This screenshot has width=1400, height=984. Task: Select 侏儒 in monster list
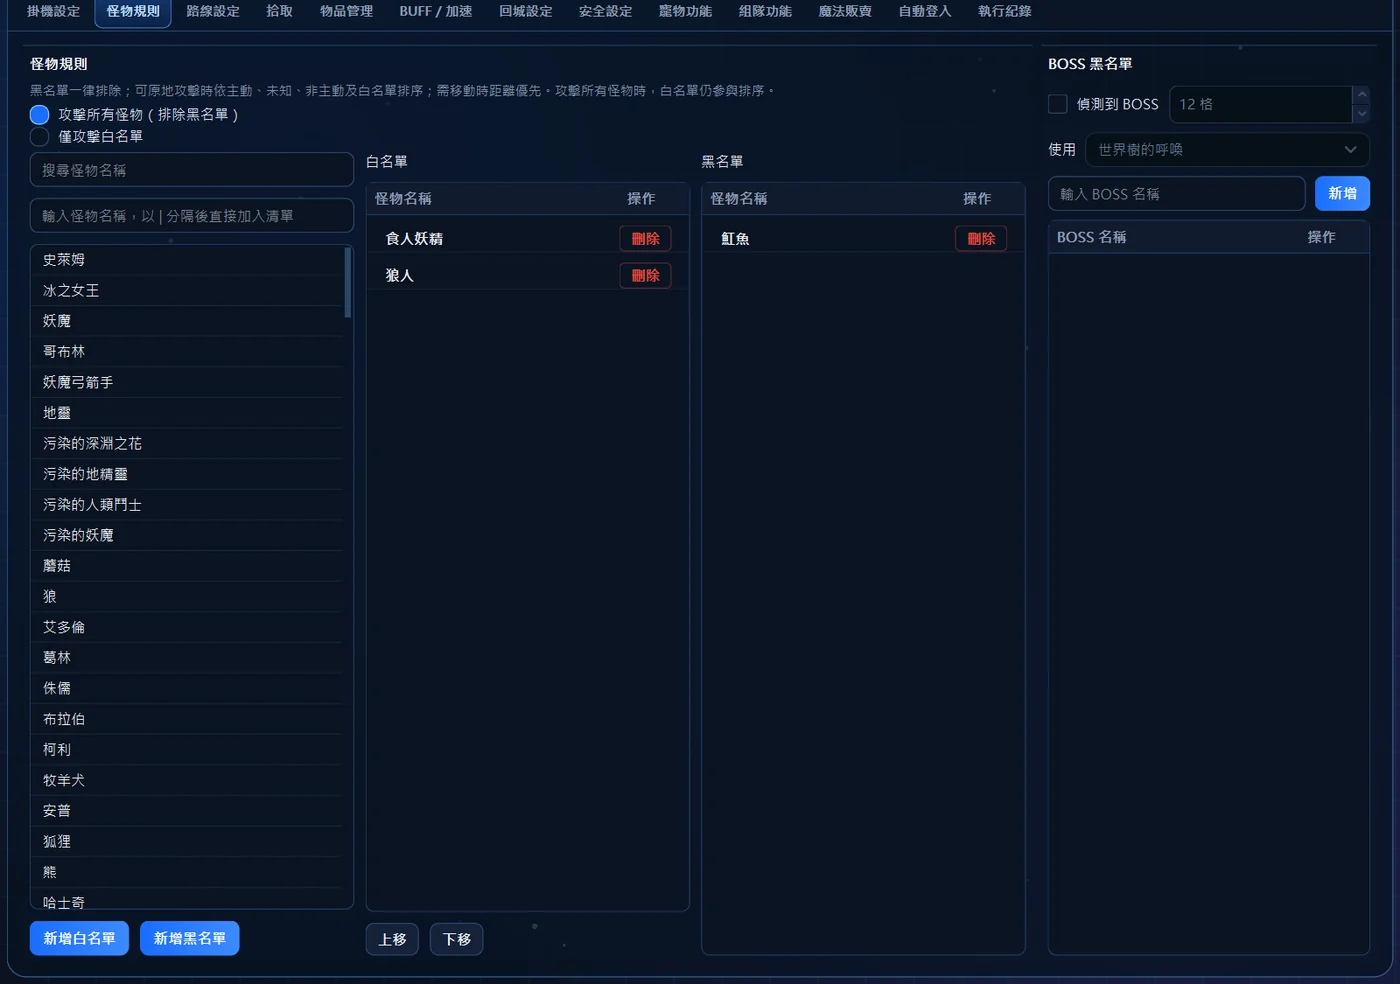(x=187, y=689)
